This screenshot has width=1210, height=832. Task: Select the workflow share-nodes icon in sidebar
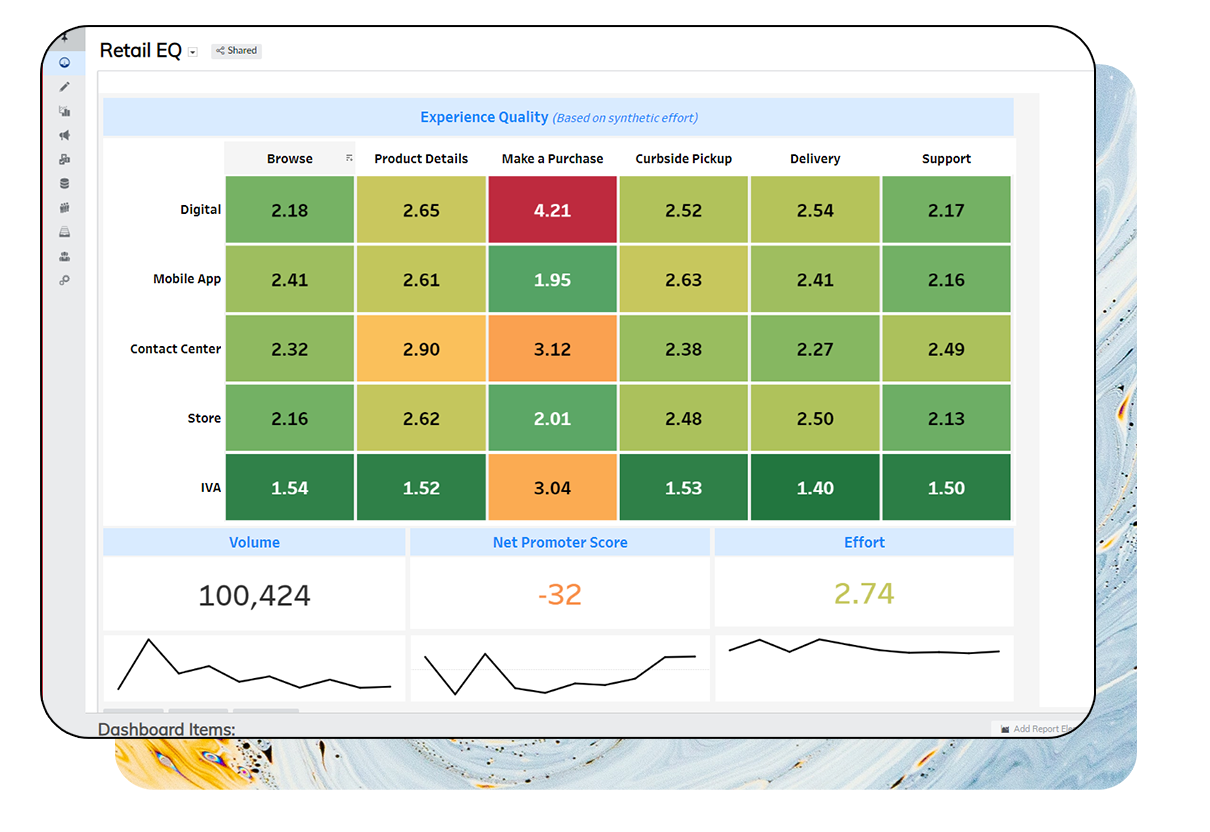tap(65, 159)
